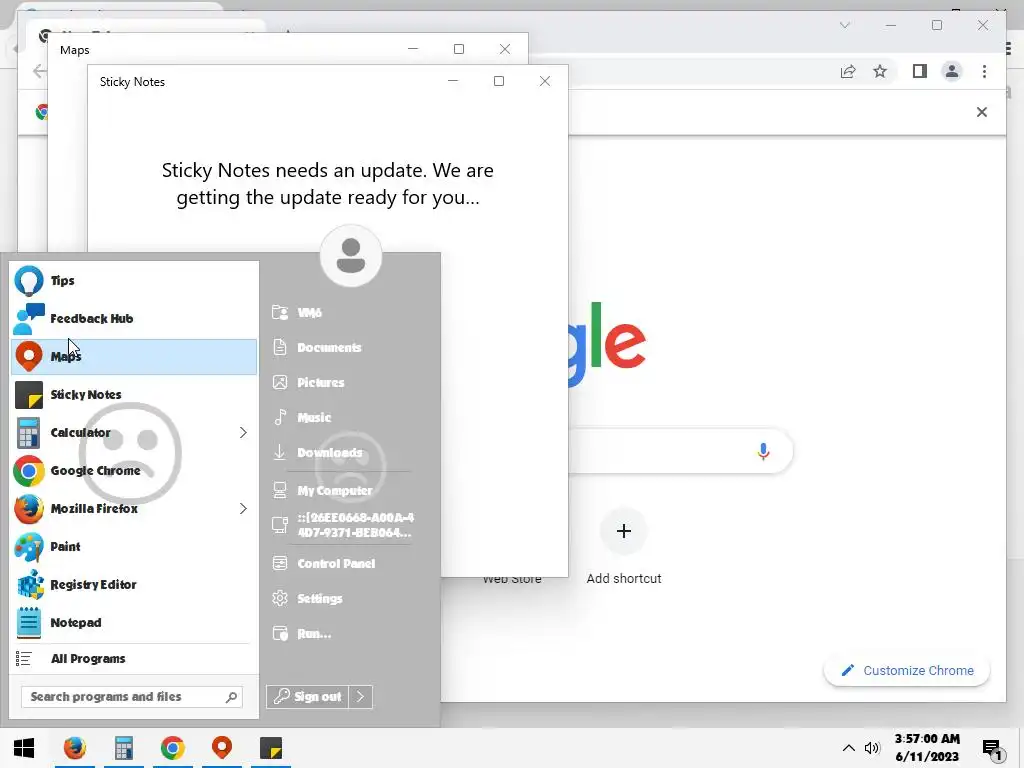1024x768 pixels.
Task: Expand the arrow next to Sign out
Action: click(x=360, y=697)
